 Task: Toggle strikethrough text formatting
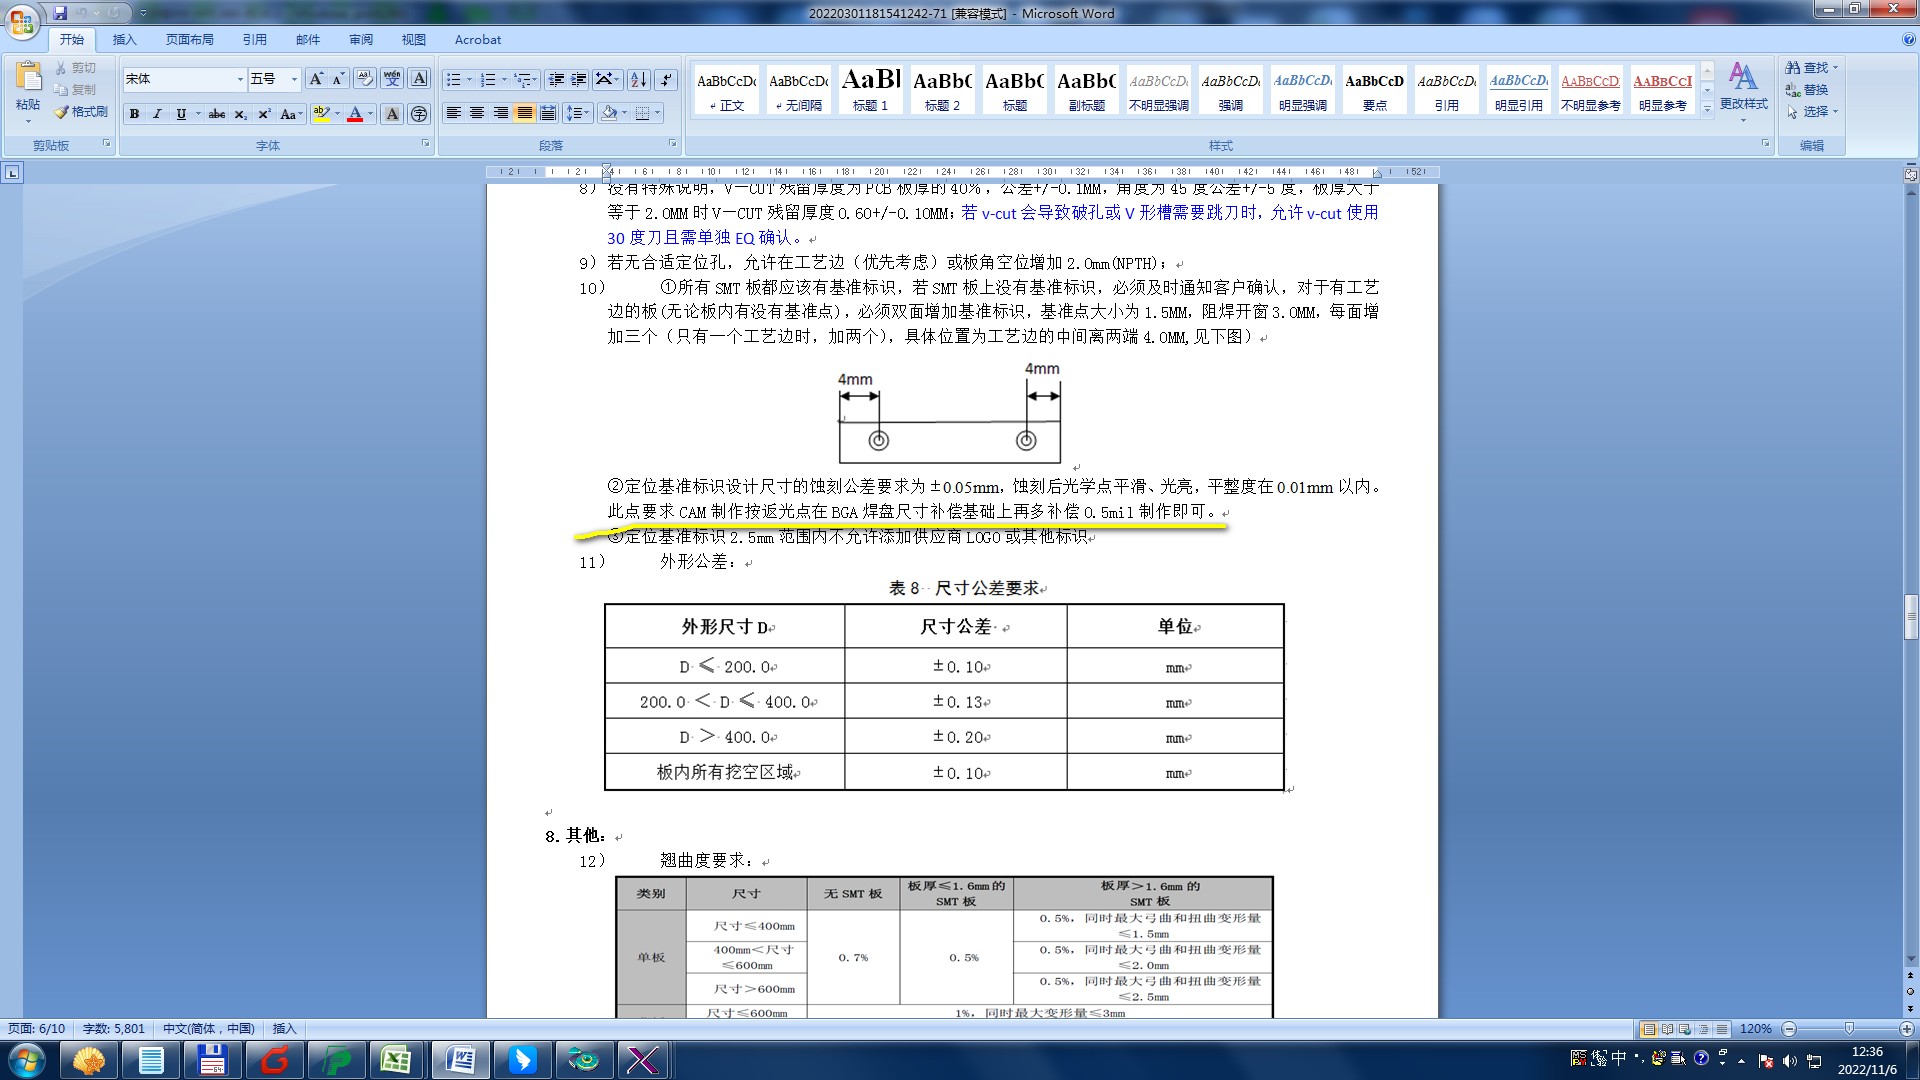(217, 114)
